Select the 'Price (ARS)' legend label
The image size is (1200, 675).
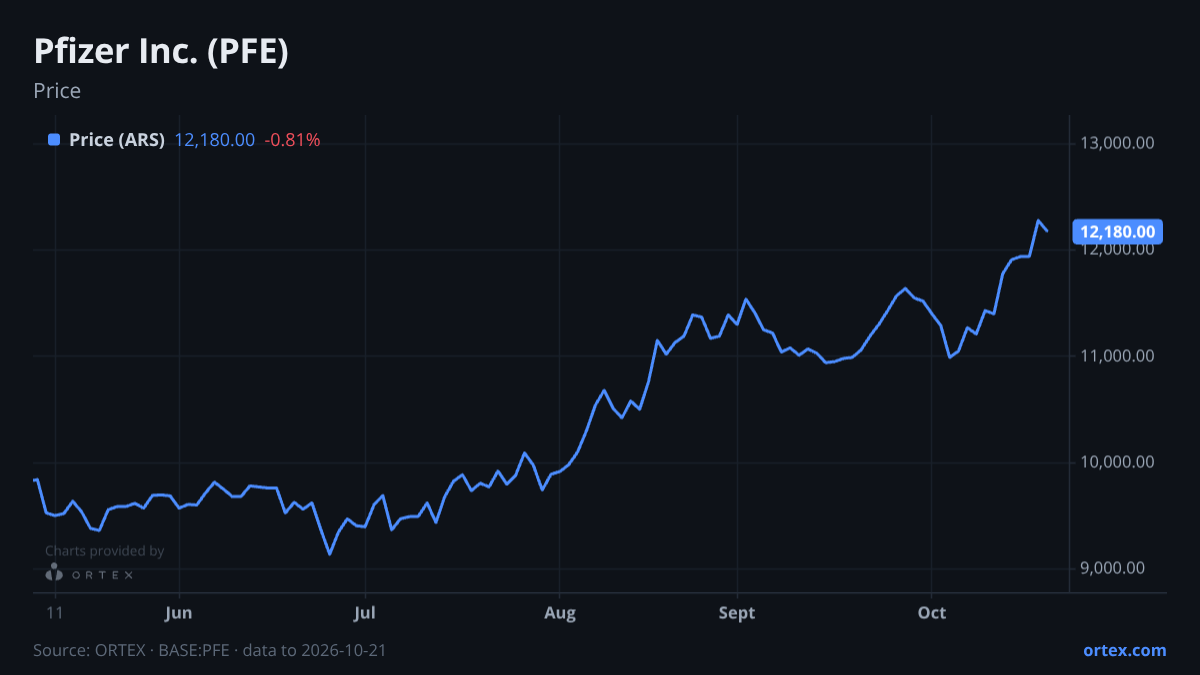tap(117, 140)
